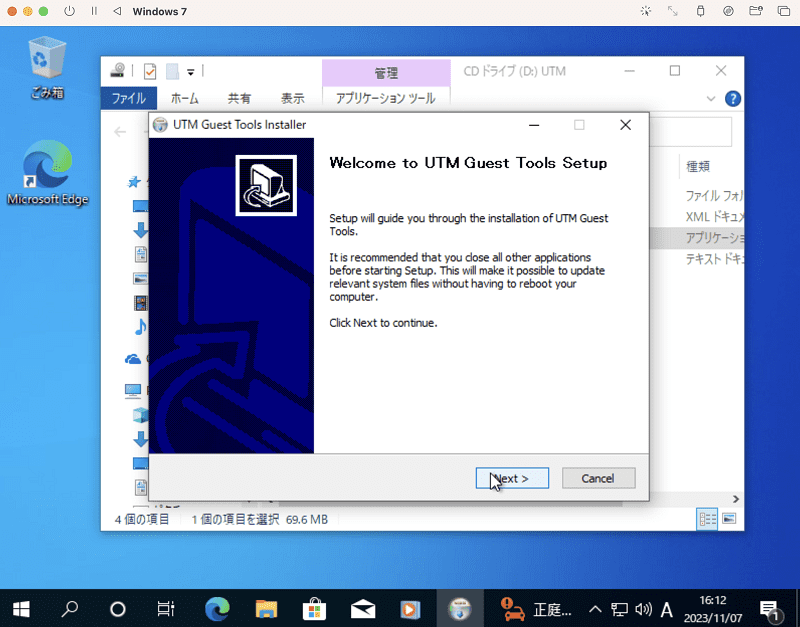Open Microsoft Store from taskbar
Screen dimensions: 800x627
tap(314, 609)
